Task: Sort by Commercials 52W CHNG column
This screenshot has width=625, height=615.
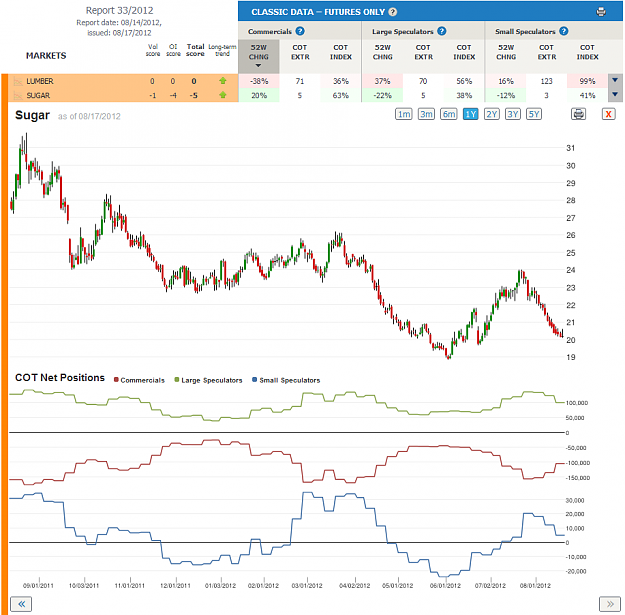Action: tap(259, 56)
